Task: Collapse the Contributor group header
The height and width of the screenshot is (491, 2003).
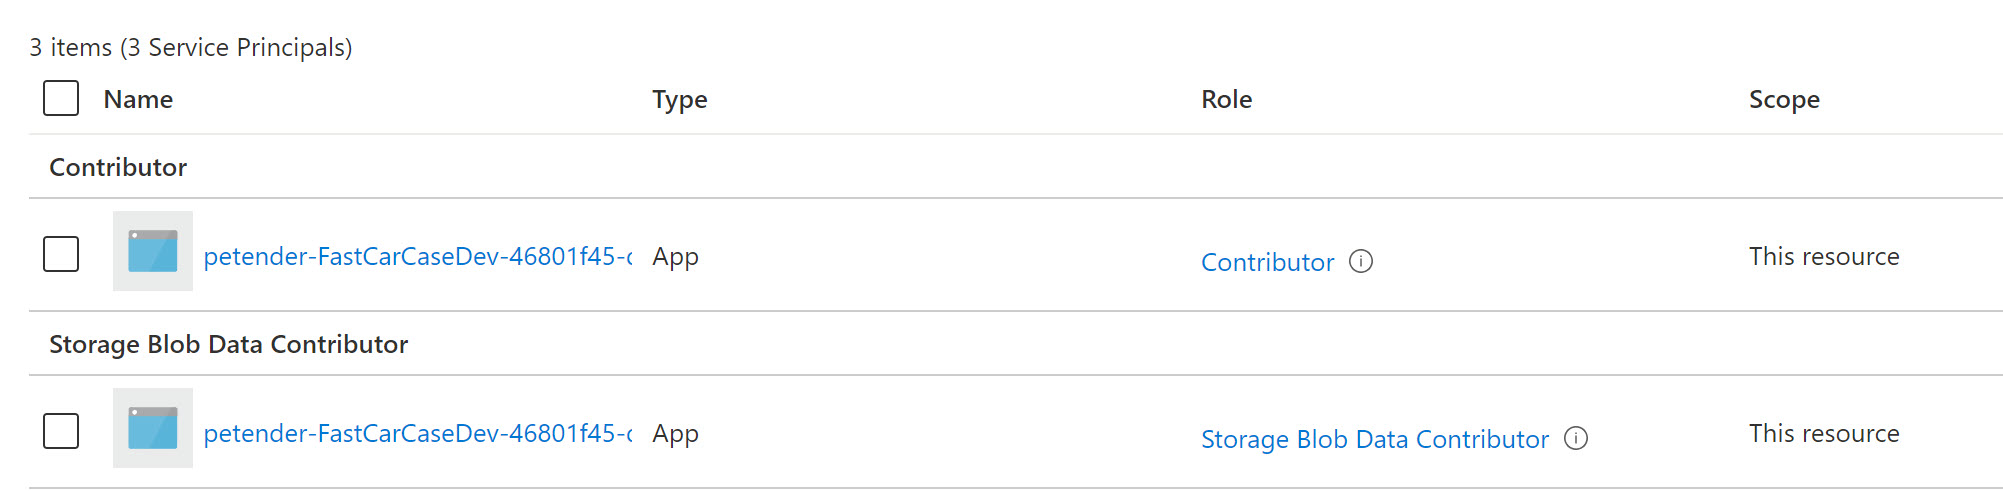Action: click(x=118, y=167)
